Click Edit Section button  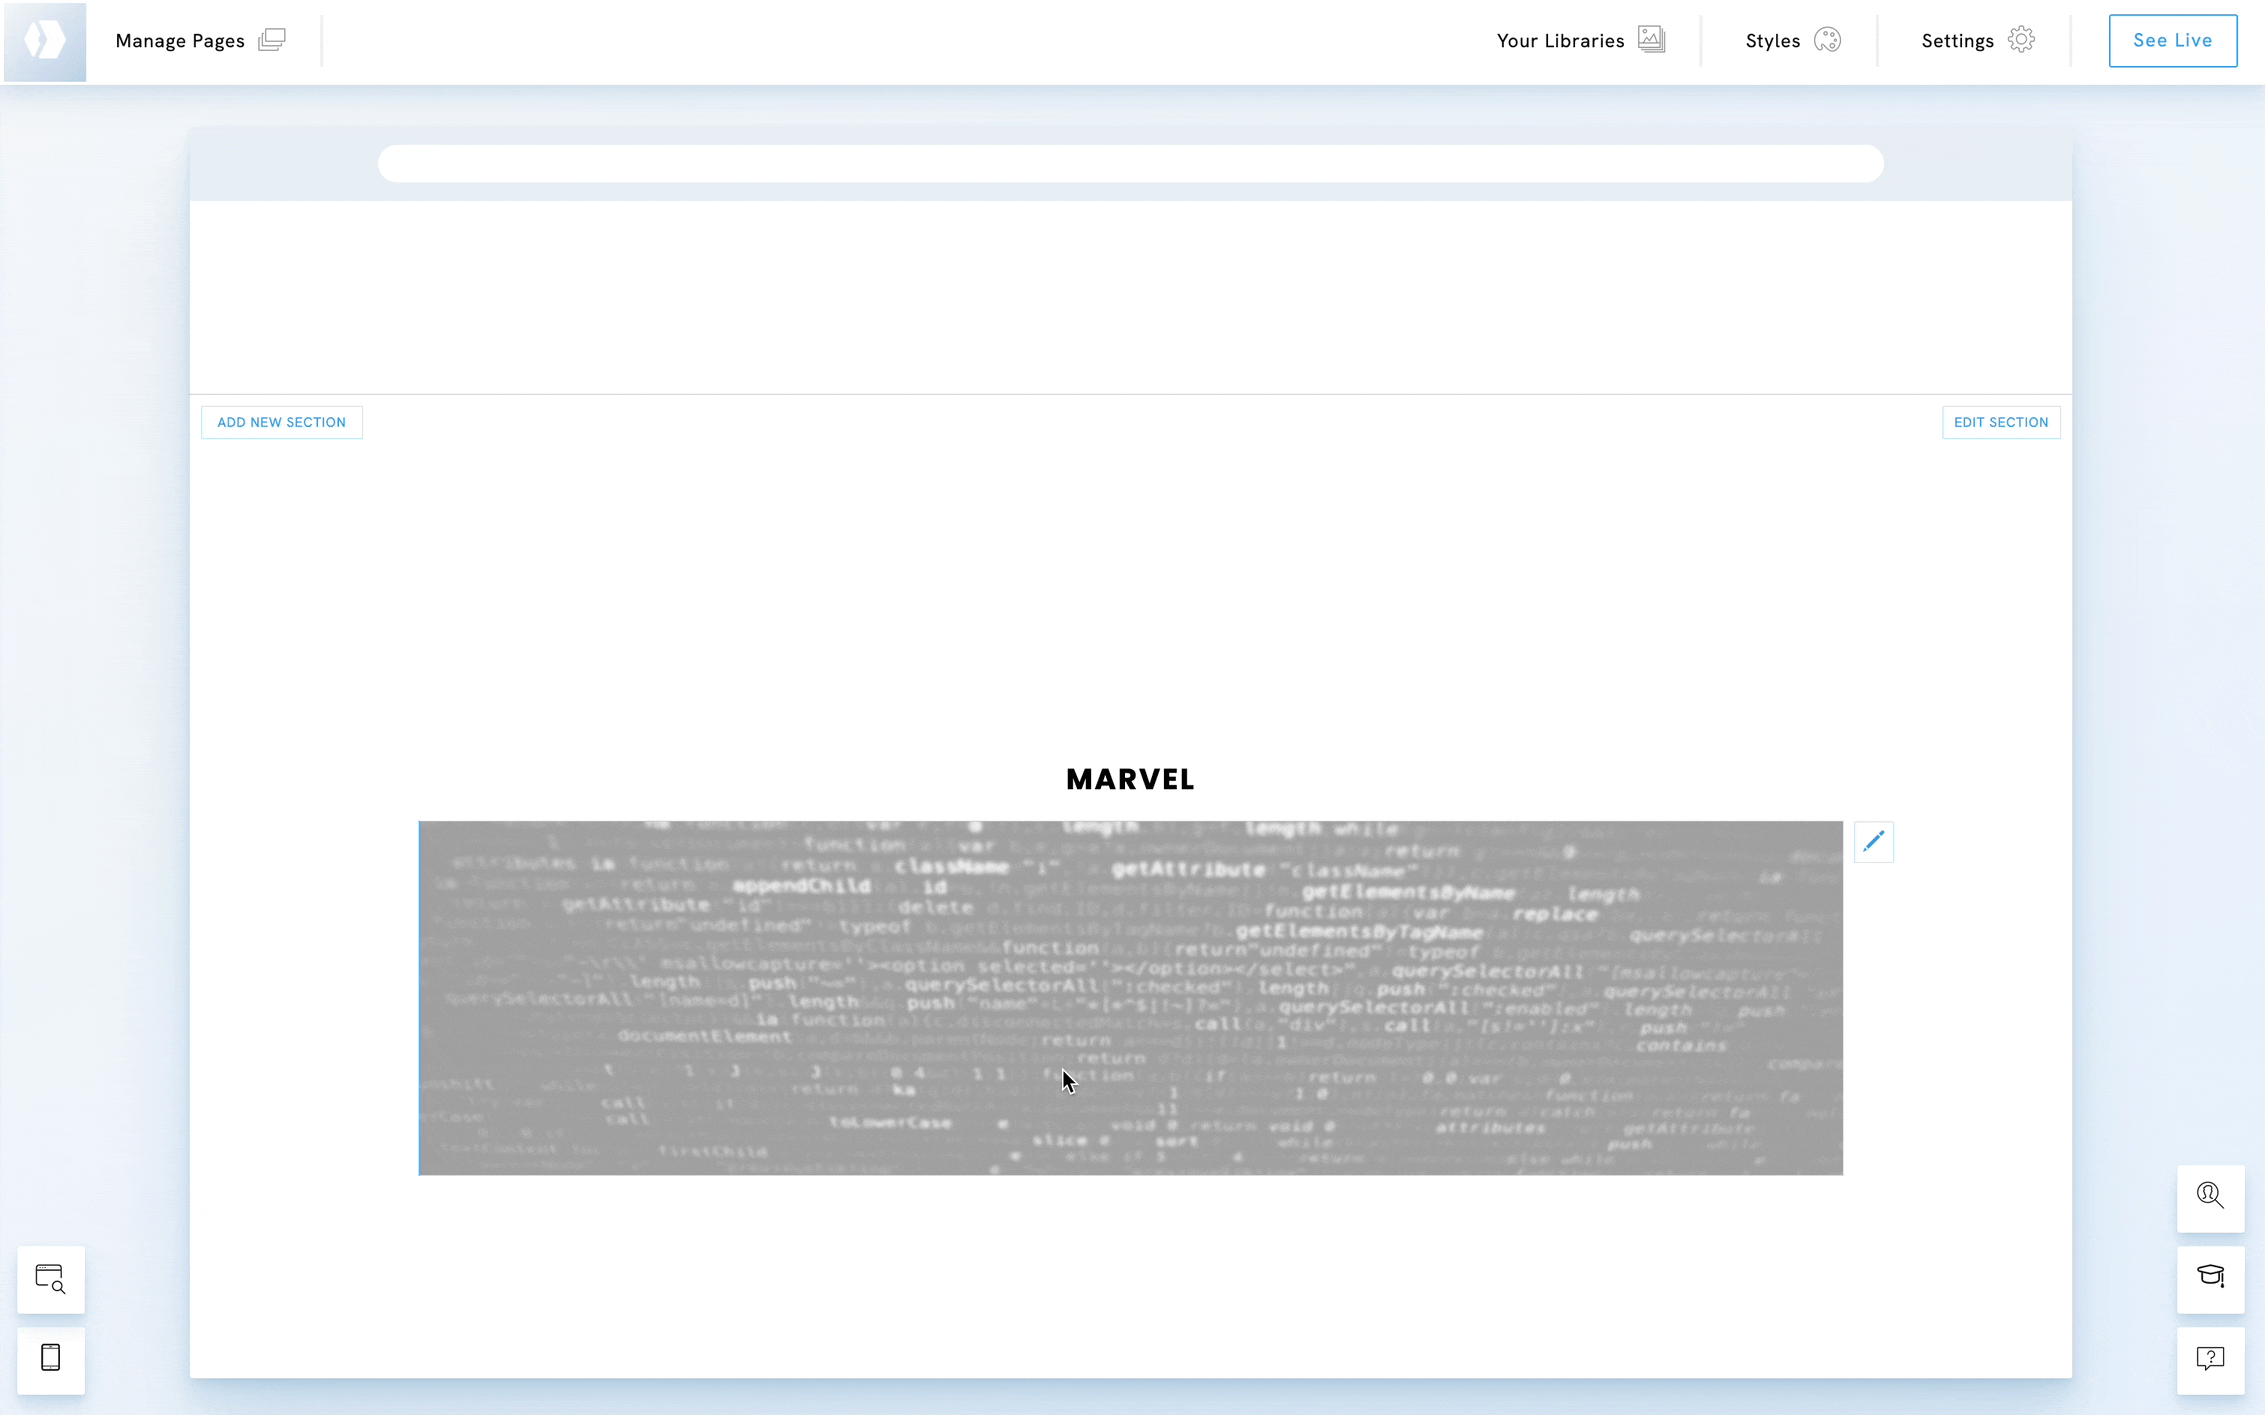click(2000, 422)
